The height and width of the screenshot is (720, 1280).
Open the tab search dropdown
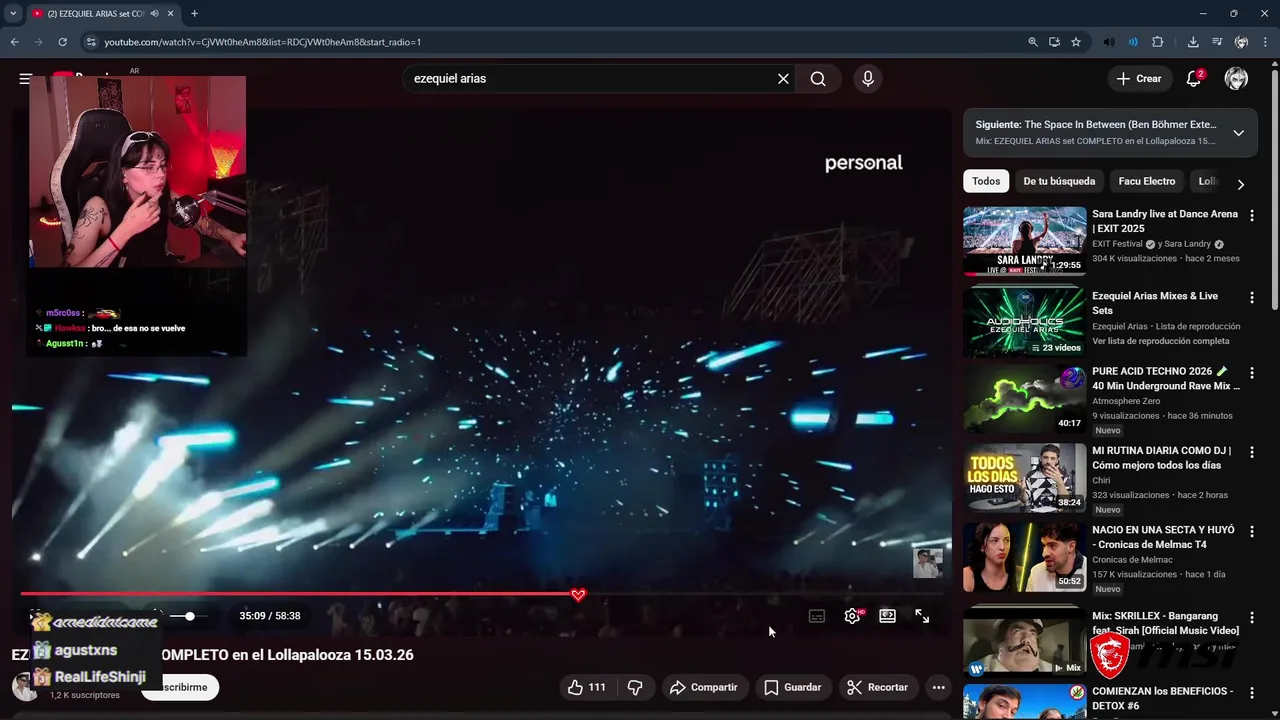(x=13, y=13)
